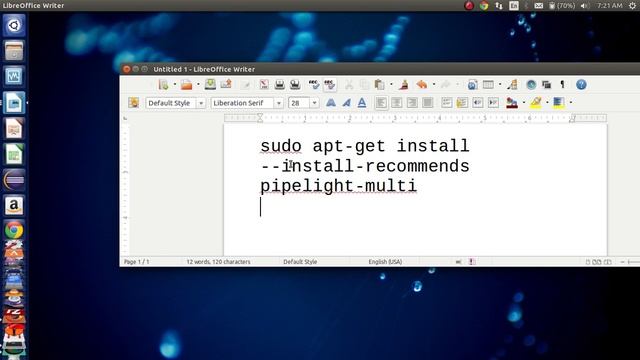Click the Cut scissors icon
The height and width of the screenshot is (360, 640).
point(349,85)
